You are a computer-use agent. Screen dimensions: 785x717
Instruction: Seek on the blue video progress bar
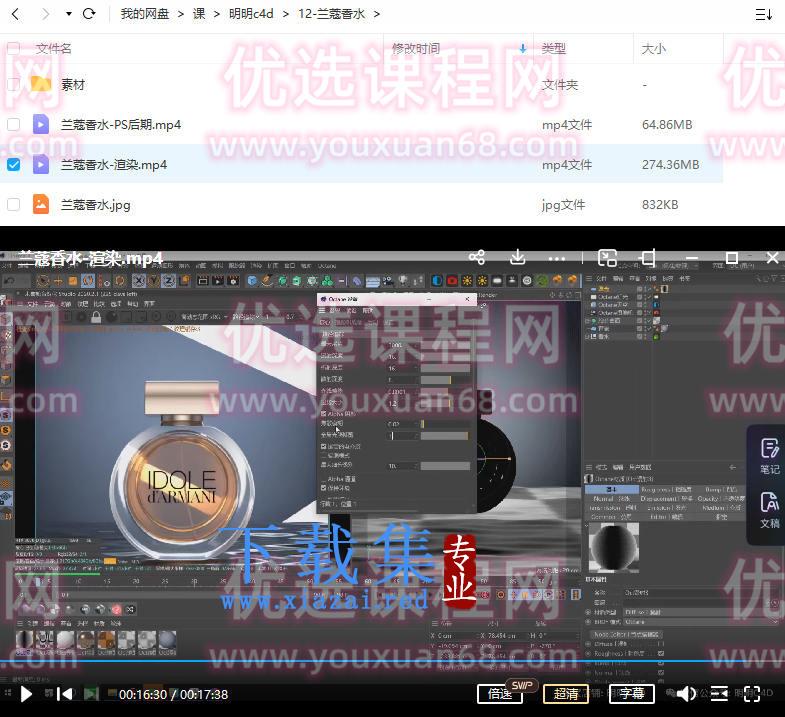click(392, 661)
